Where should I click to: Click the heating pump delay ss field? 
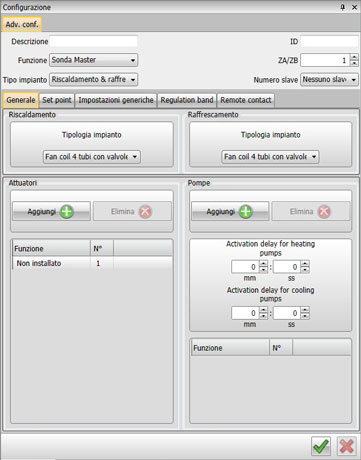point(287,267)
